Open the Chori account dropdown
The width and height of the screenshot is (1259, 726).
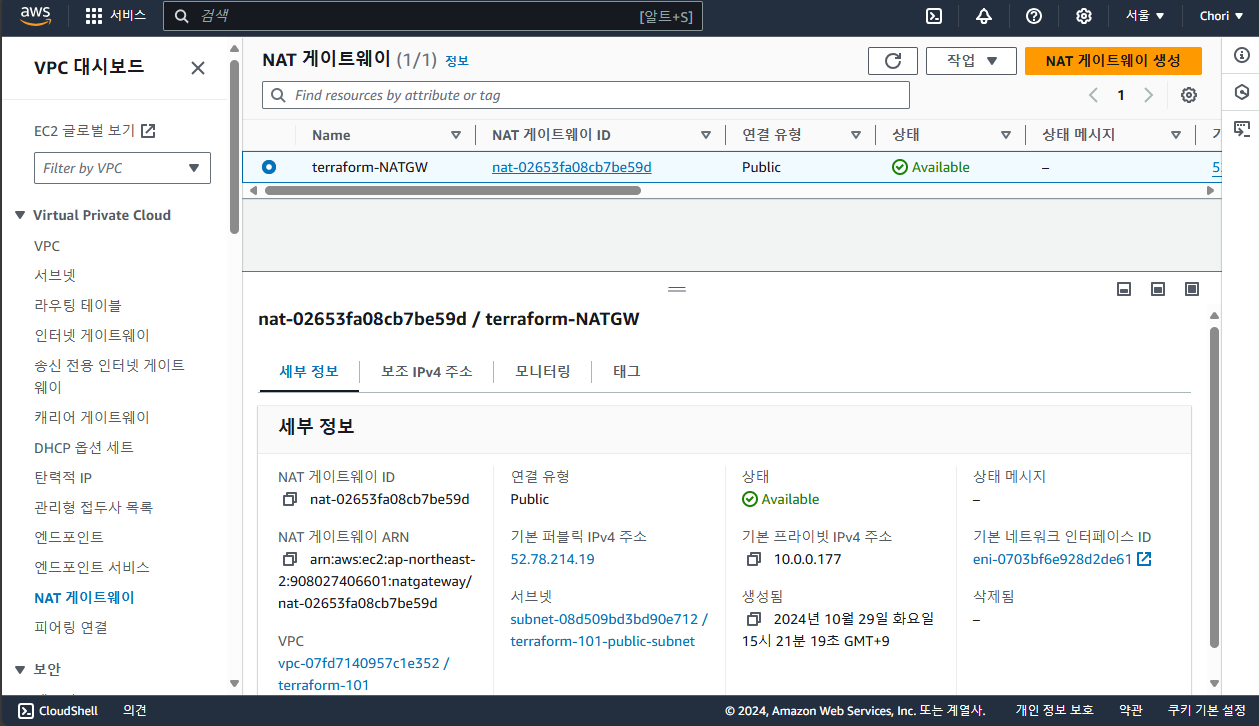(1221, 16)
